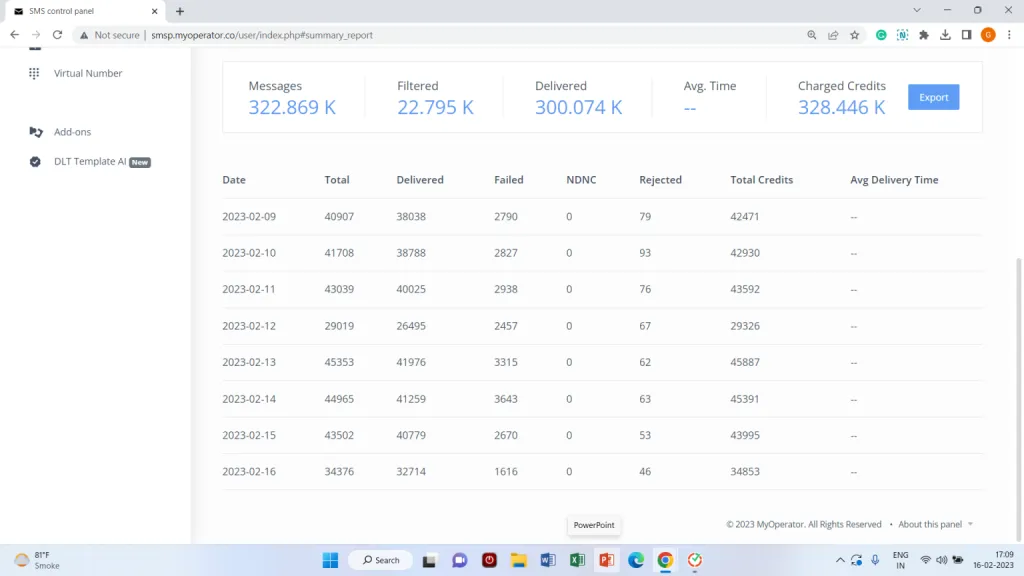1024x576 pixels.
Task: Click total credits 43592 for 2023-02-11
Action: (745, 289)
